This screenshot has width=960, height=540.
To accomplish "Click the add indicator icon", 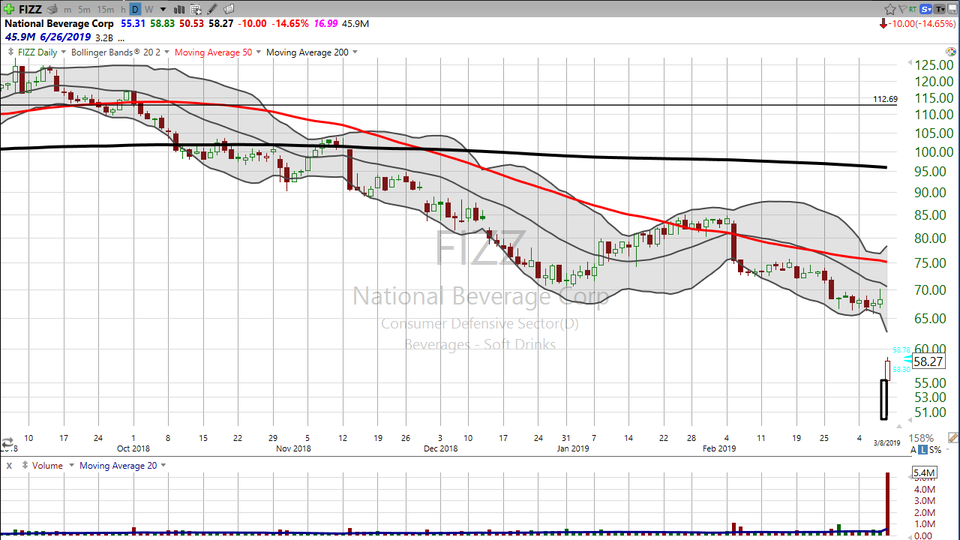I will [x=196, y=9].
